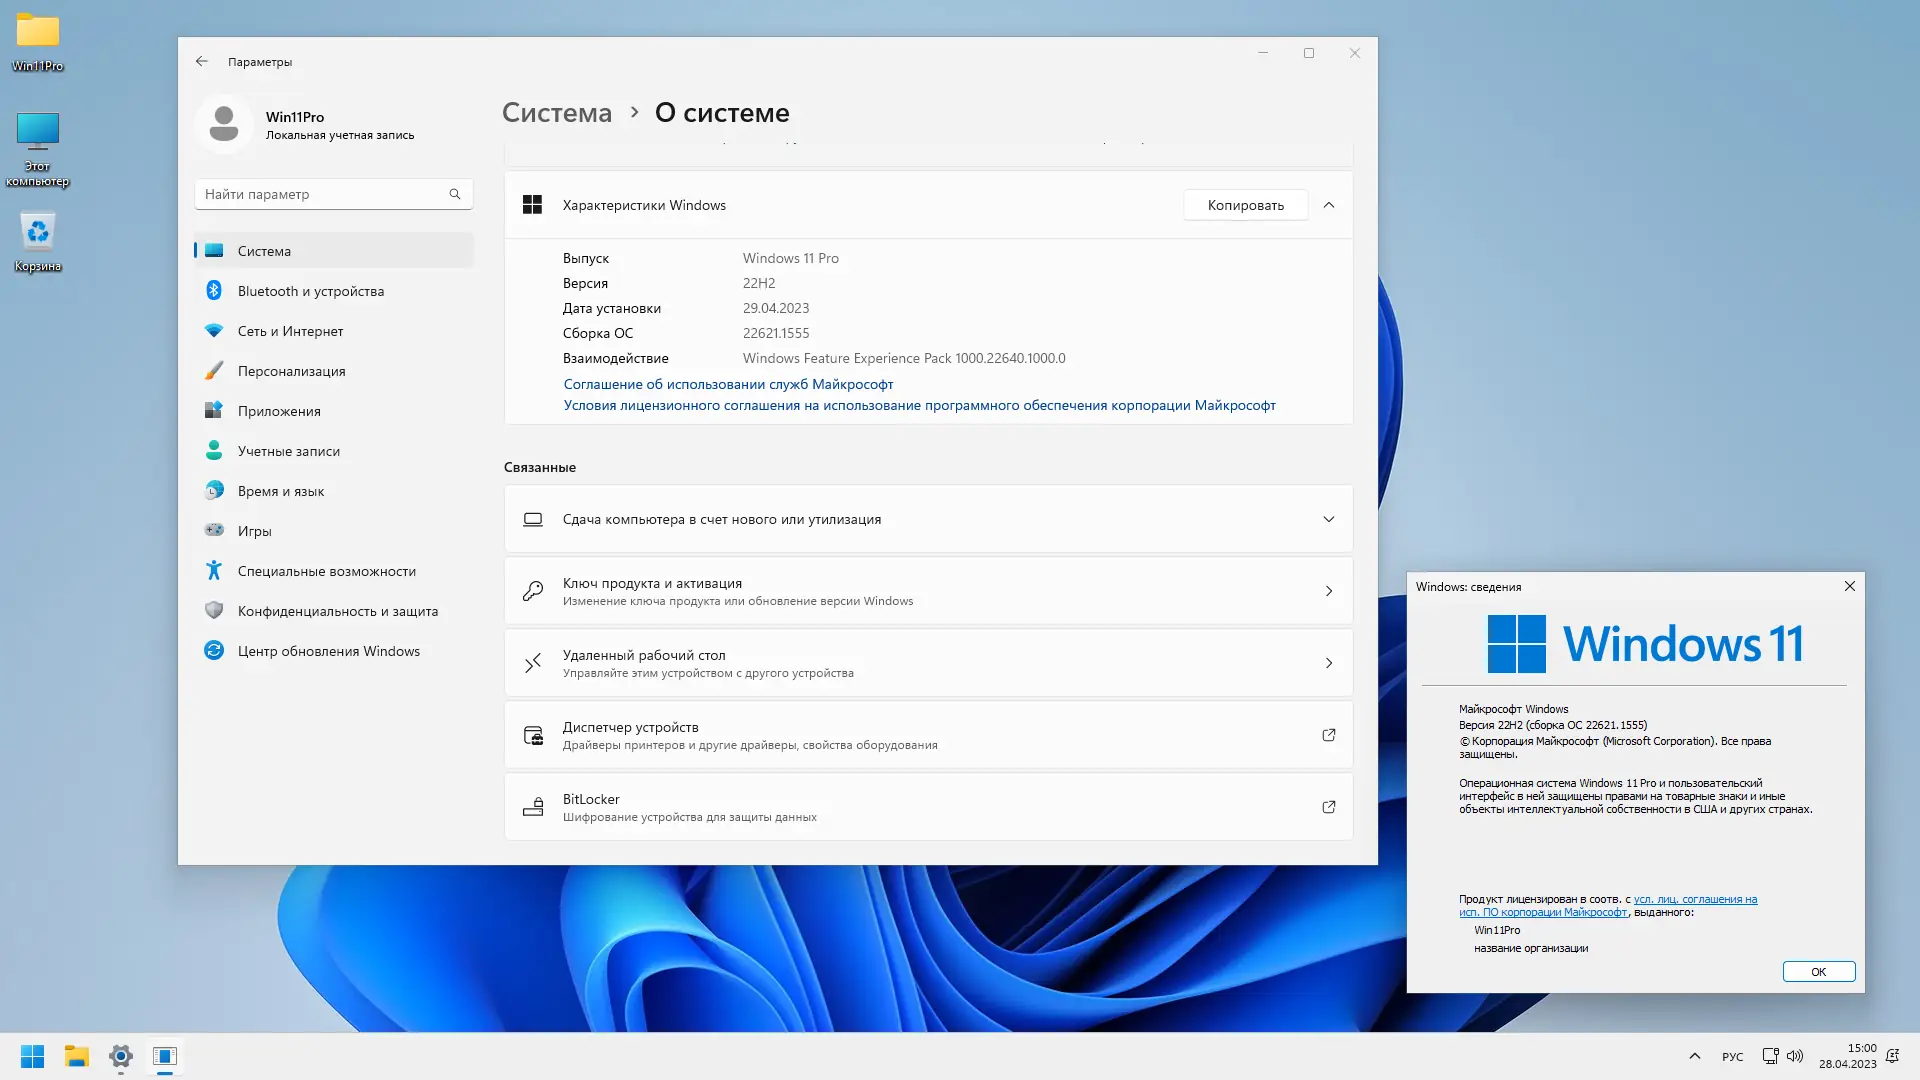Collapse the Характеристики Windows section
The height and width of the screenshot is (1080, 1920).
click(1328, 205)
